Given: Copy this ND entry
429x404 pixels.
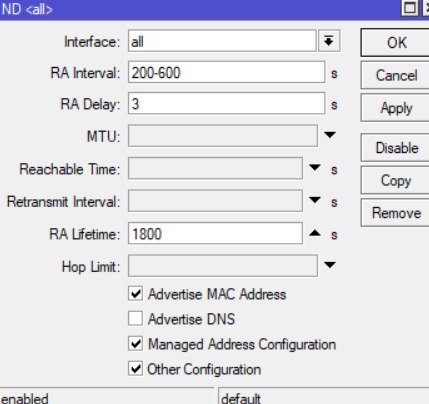Looking at the screenshot, I should [395, 180].
